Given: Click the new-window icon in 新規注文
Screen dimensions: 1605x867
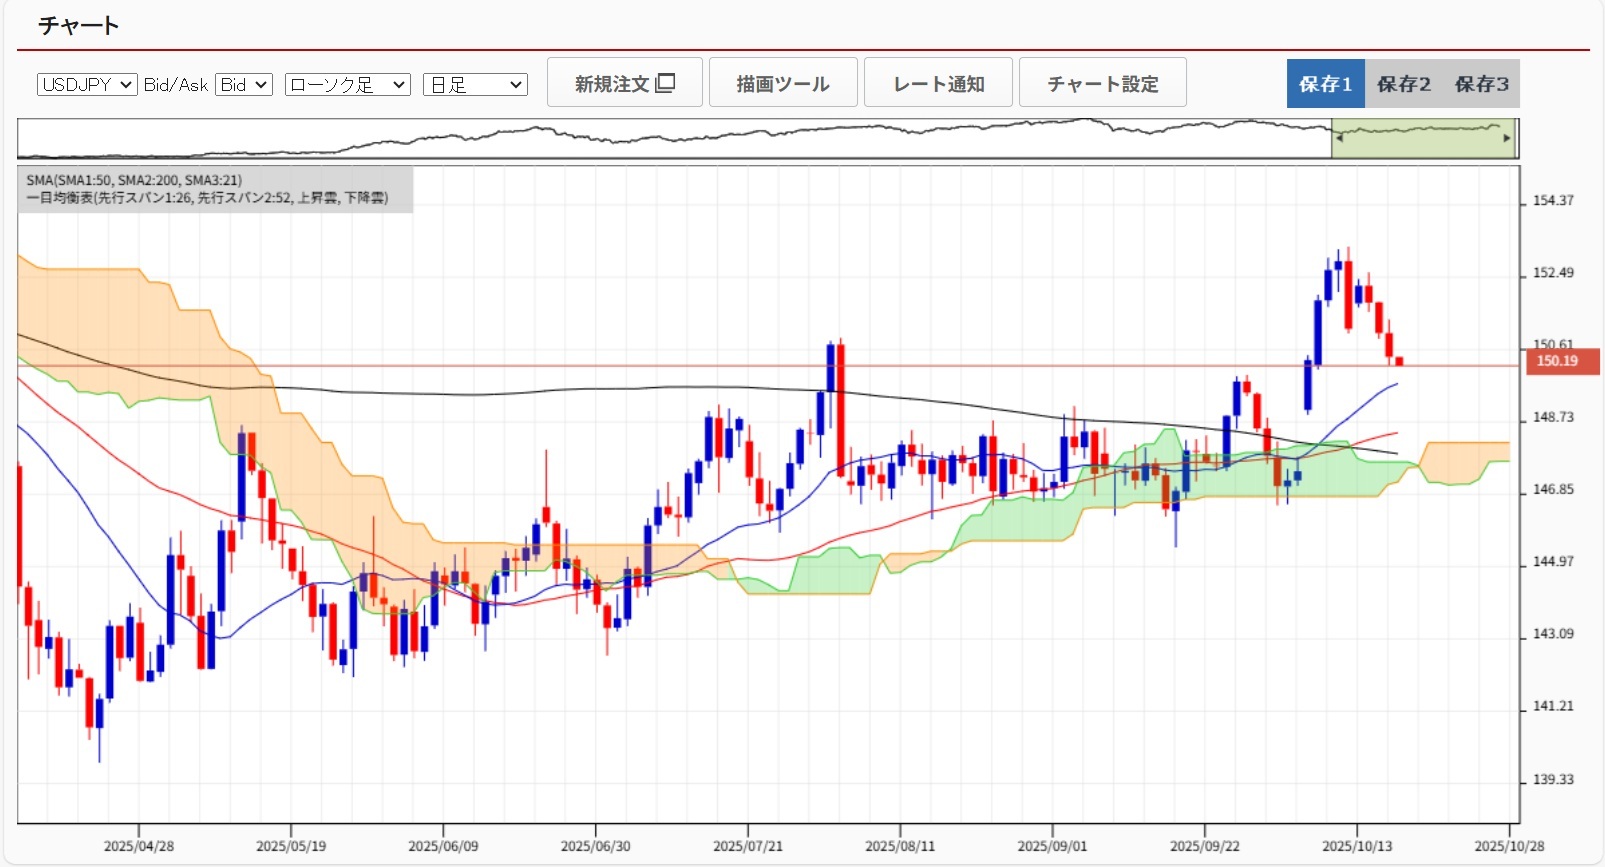Looking at the screenshot, I should (665, 83).
